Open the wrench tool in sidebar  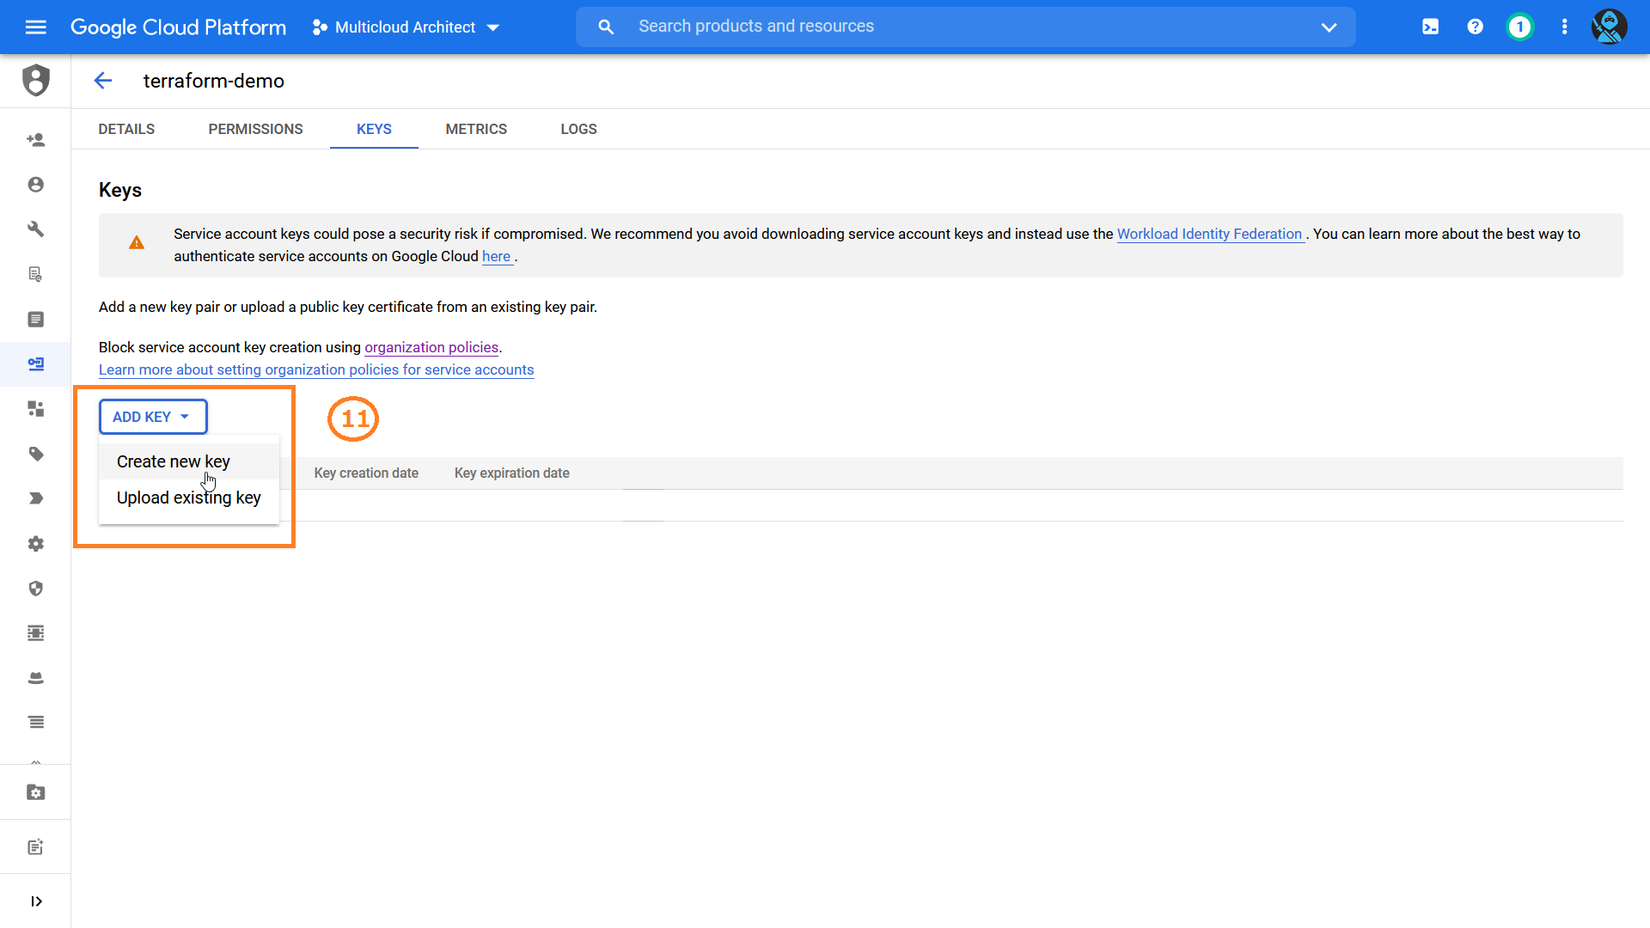pyautogui.click(x=36, y=229)
